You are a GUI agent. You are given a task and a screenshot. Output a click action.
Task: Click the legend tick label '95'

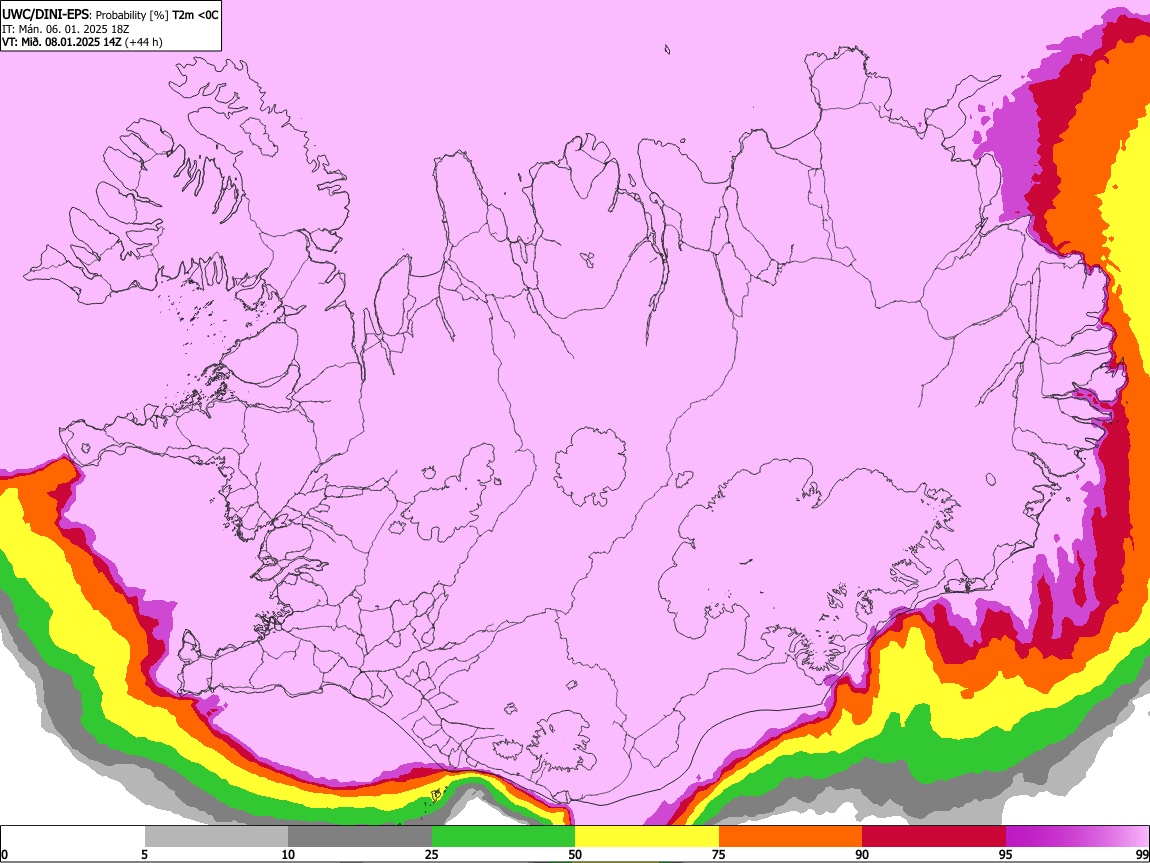tap(1006, 854)
